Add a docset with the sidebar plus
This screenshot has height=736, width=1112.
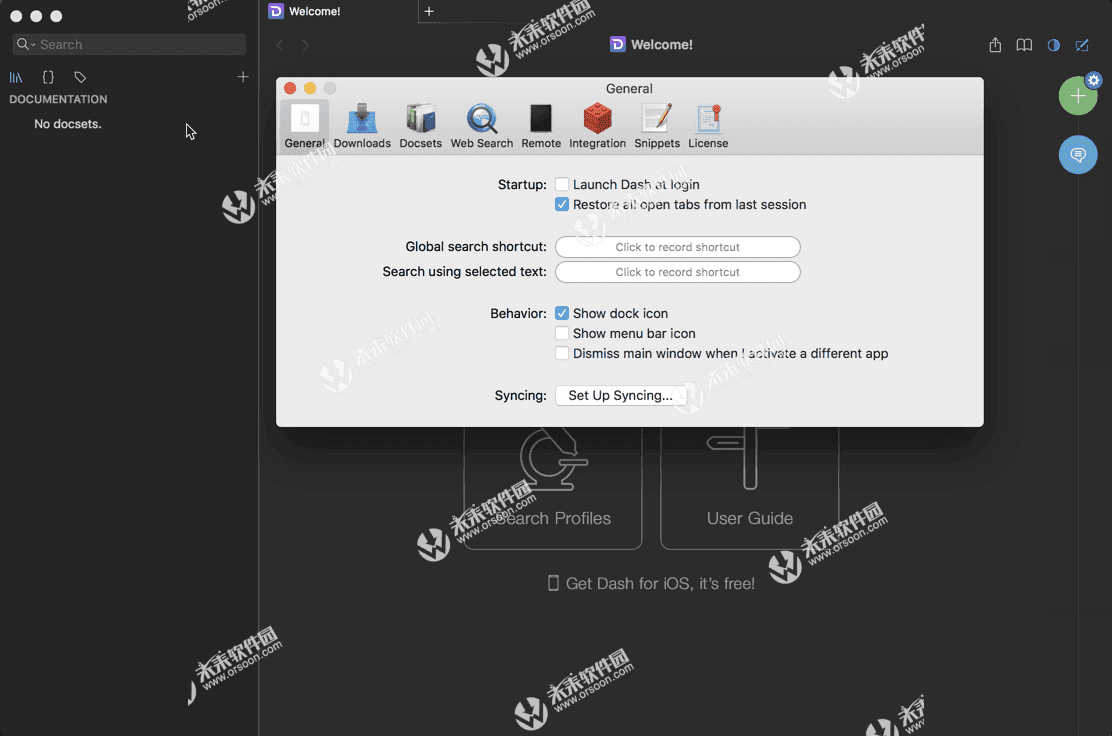click(x=243, y=77)
